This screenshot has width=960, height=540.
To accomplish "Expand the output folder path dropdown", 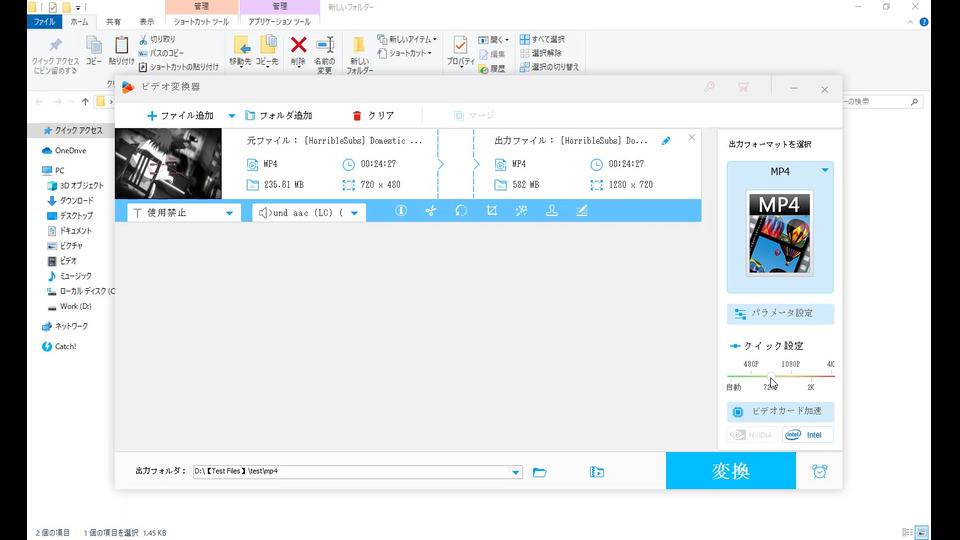I will point(516,472).
